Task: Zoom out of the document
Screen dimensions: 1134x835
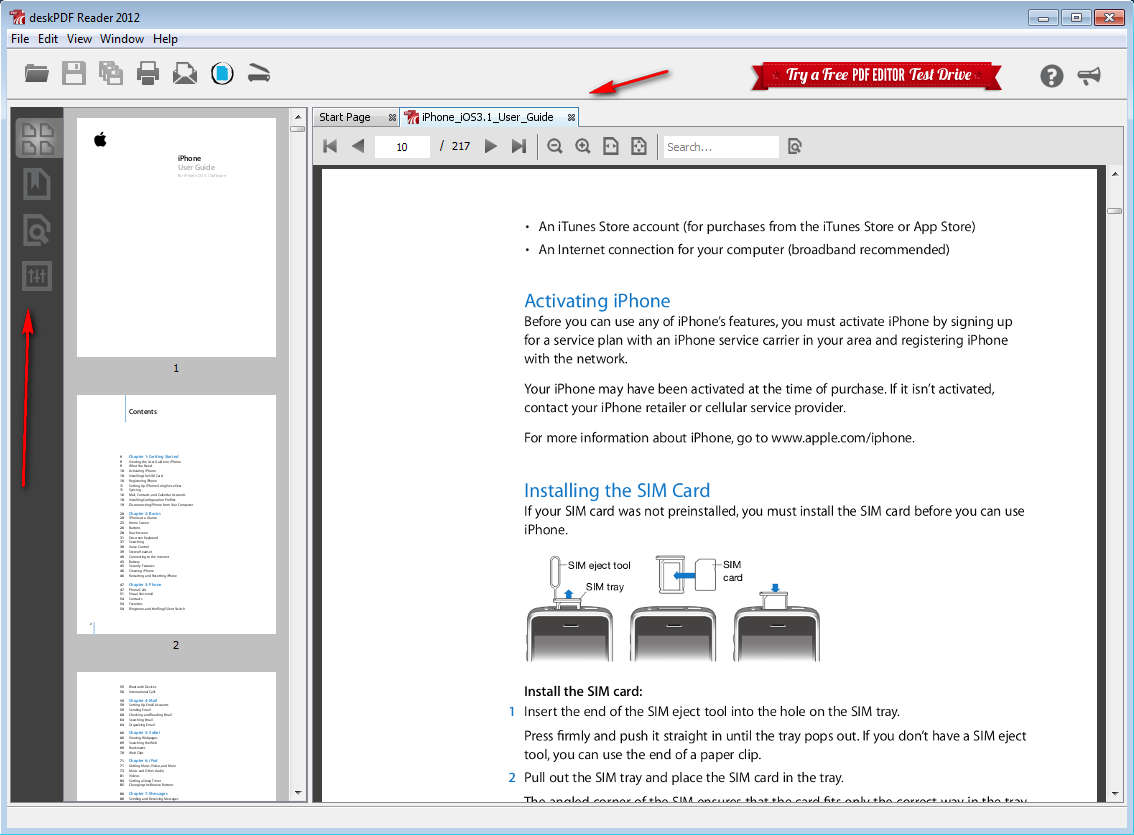Action: [555, 147]
